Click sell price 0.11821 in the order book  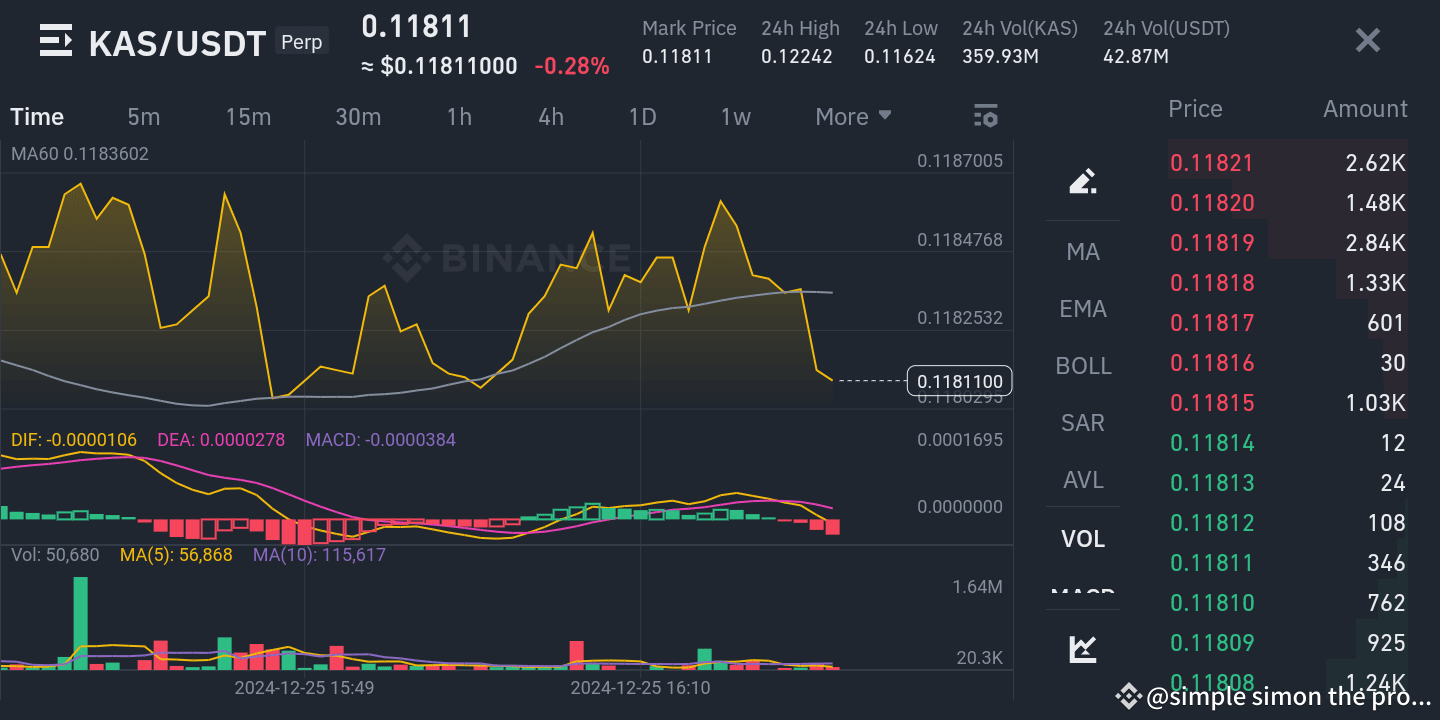pos(1211,163)
